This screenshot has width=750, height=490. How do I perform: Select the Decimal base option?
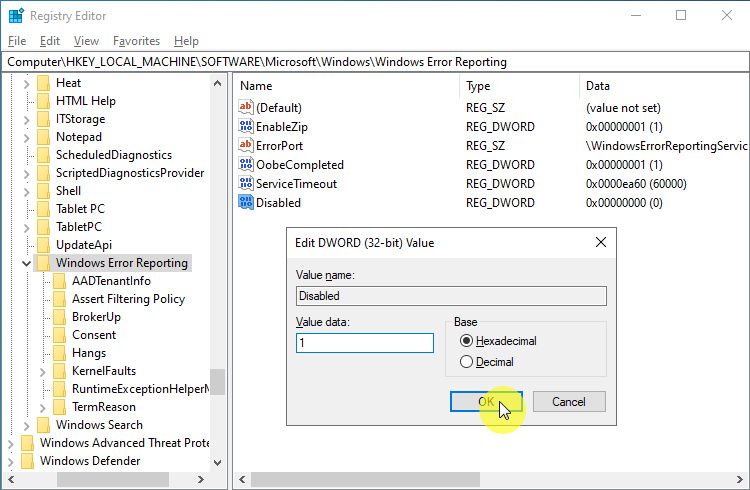[466, 362]
